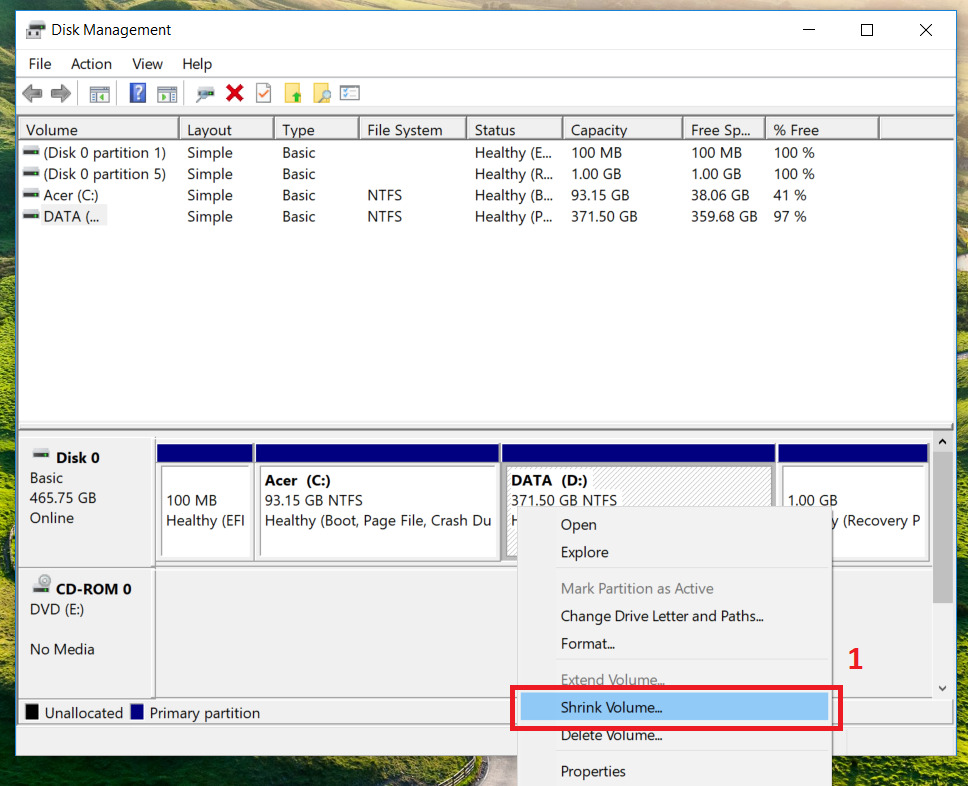This screenshot has height=786, width=968.
Task: Select the Acer (C:) partition block
Action: click(377, 502)
